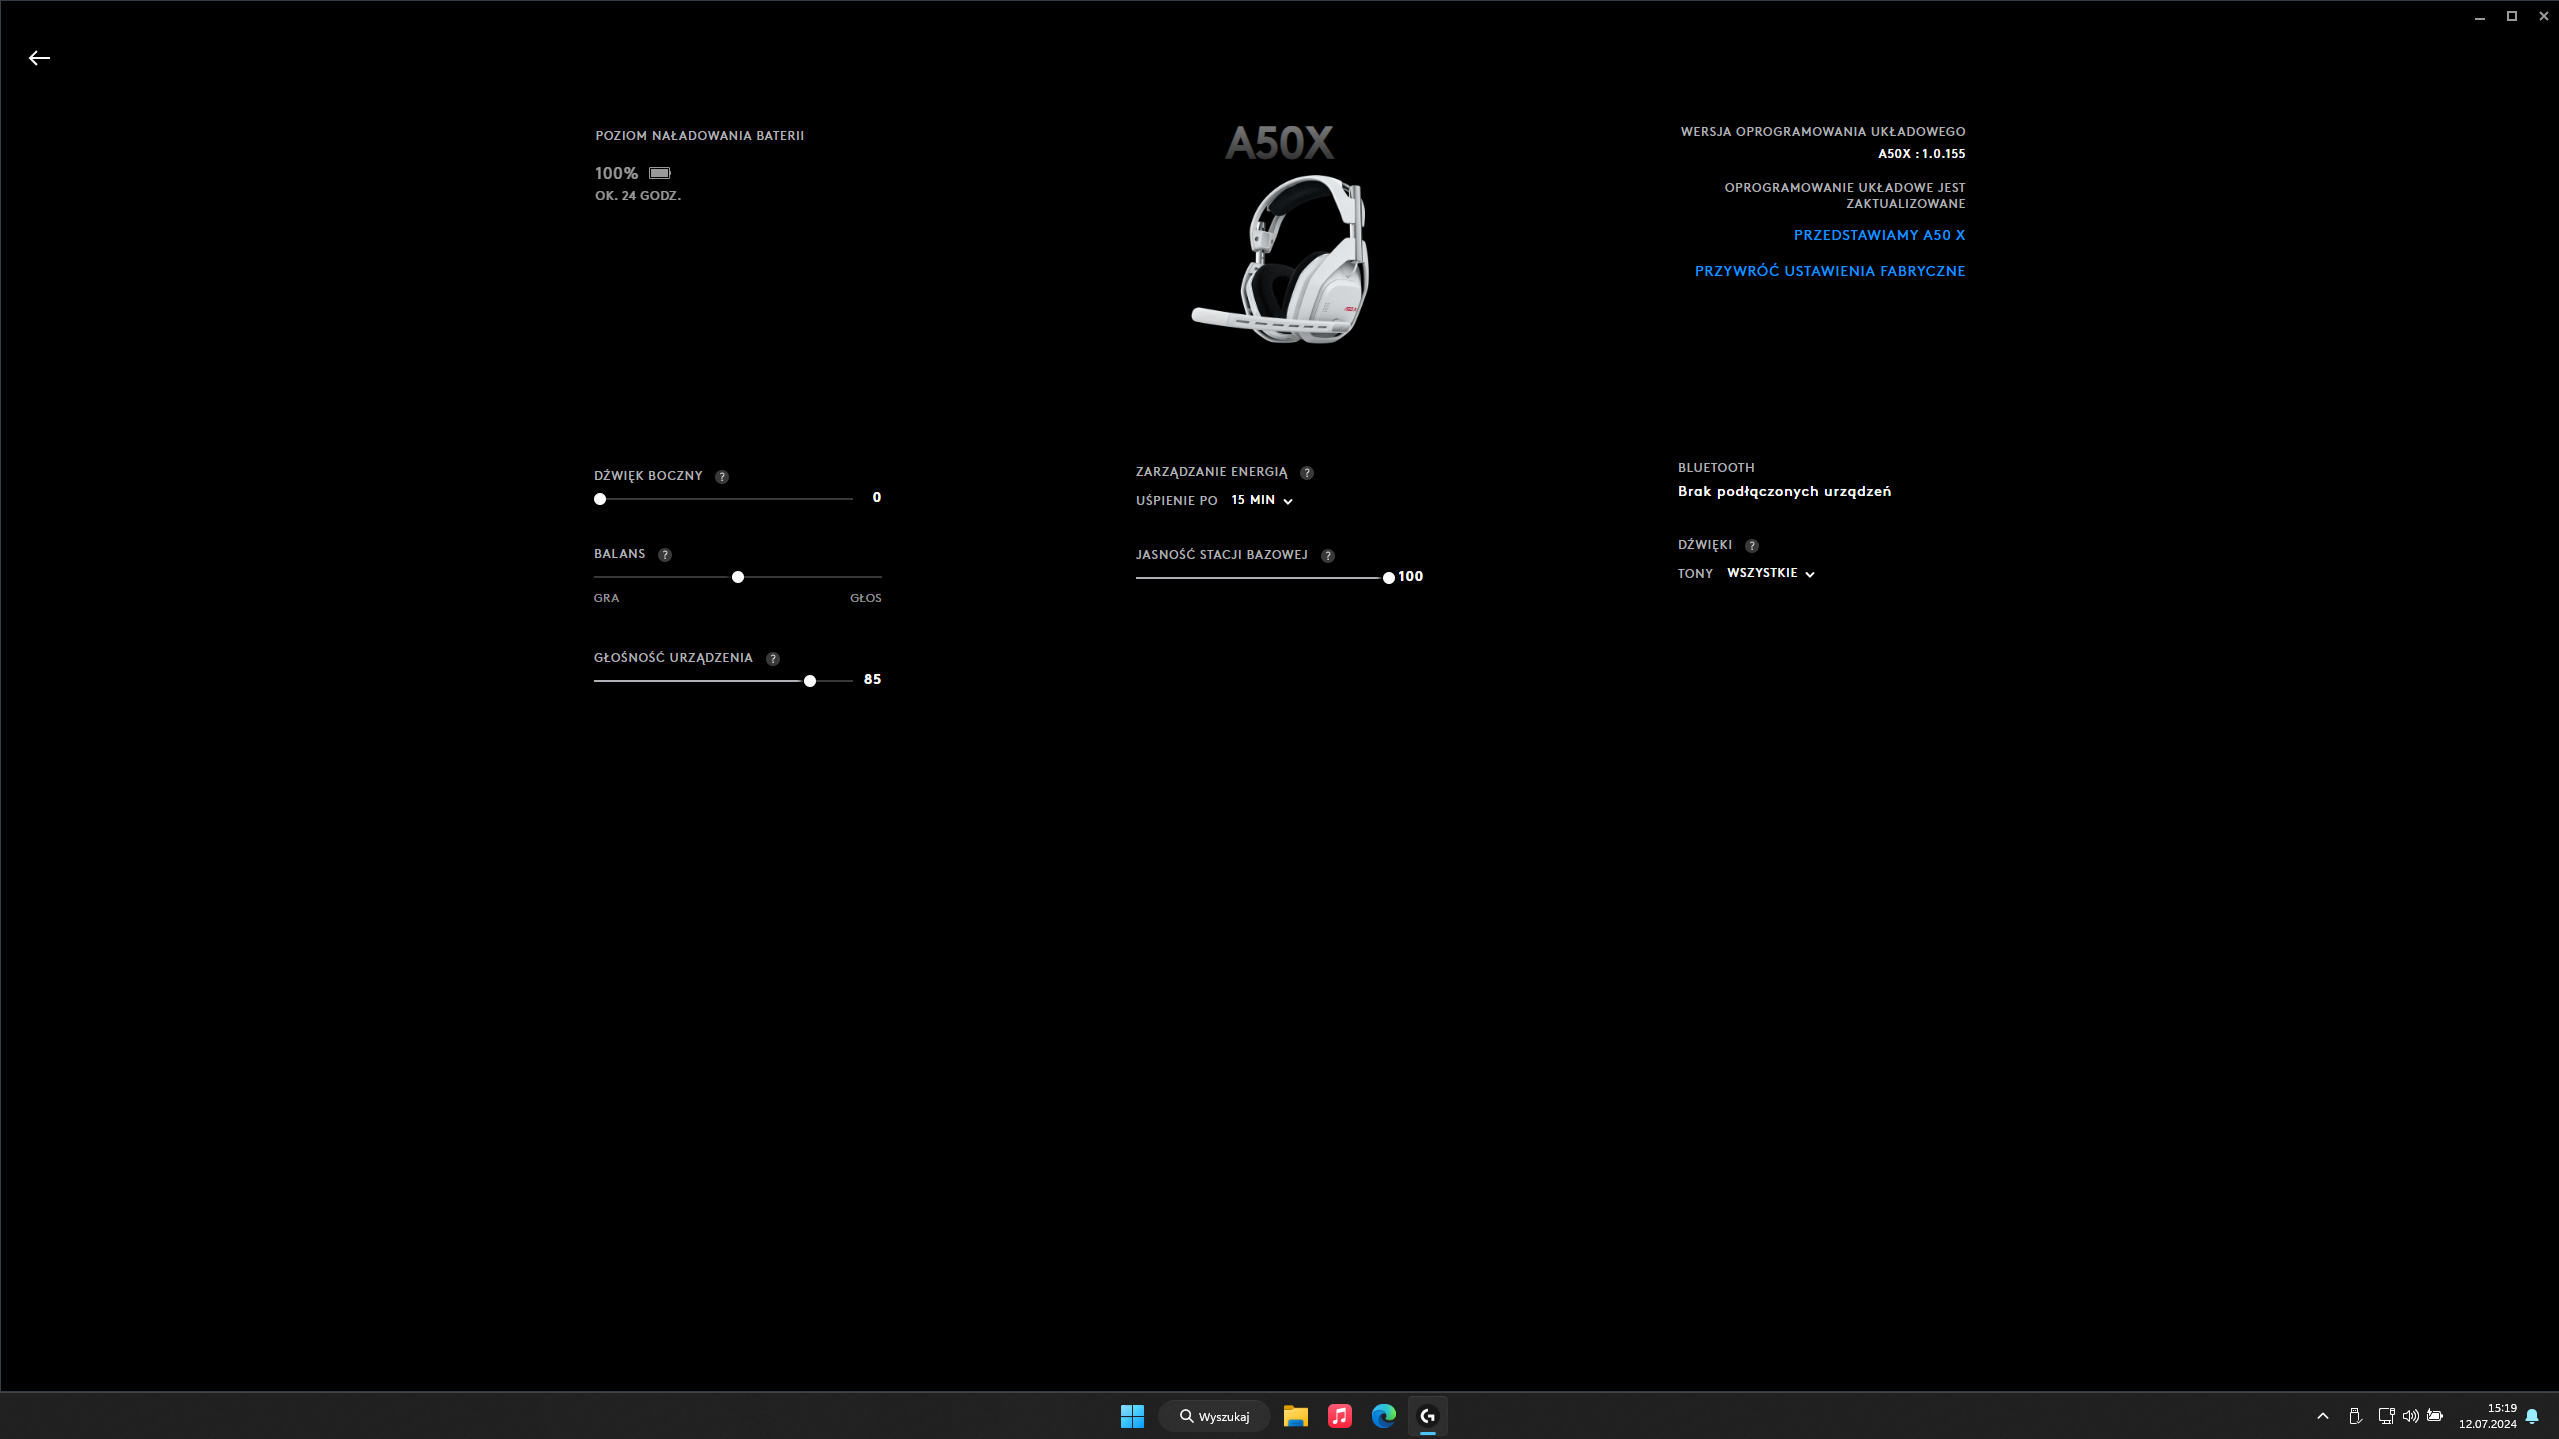Open File Explorer from taskbar
Viewport: 2559px width, 1439px height.
point(1296,1416)
